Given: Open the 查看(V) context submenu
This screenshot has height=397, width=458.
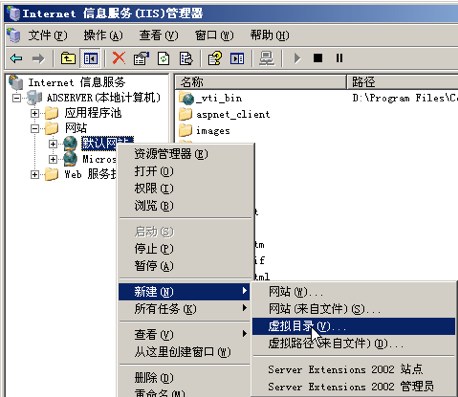Looking at the screenshot, I should 185,334.
